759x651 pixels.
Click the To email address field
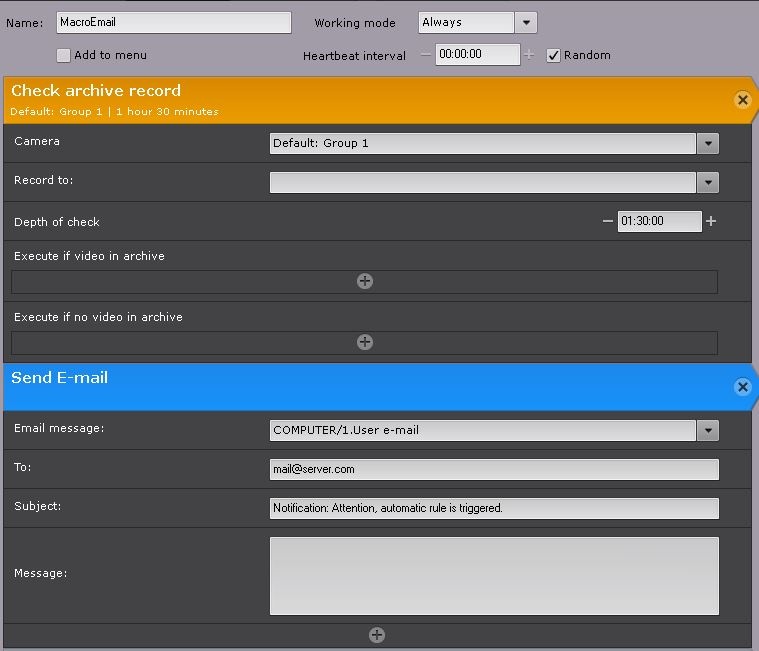(x=494, y=469)
